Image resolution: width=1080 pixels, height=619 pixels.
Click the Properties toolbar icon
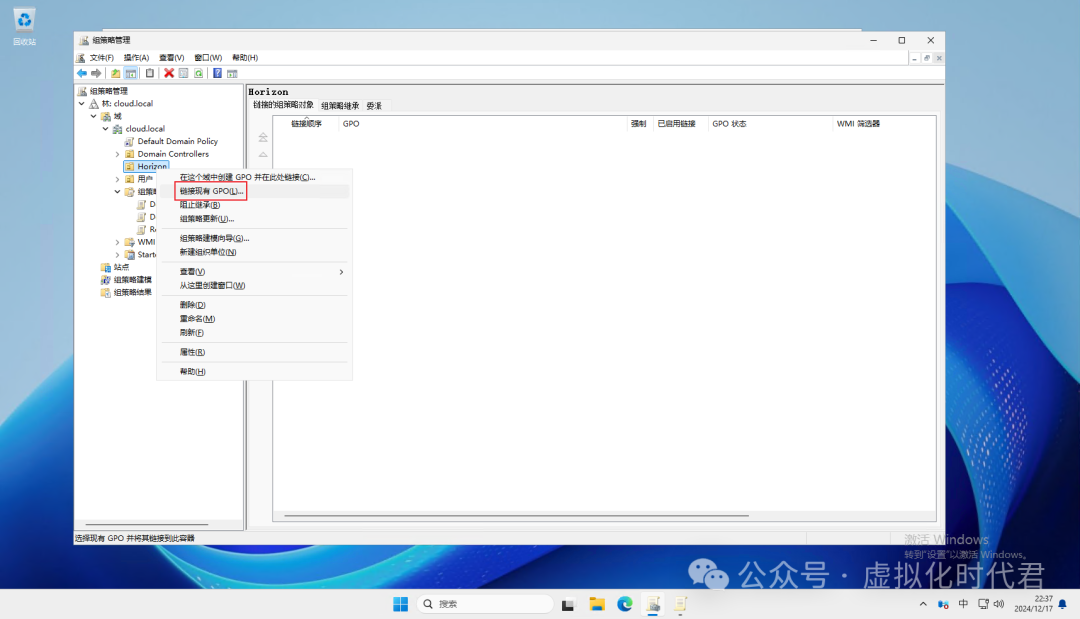coord(183,73)
